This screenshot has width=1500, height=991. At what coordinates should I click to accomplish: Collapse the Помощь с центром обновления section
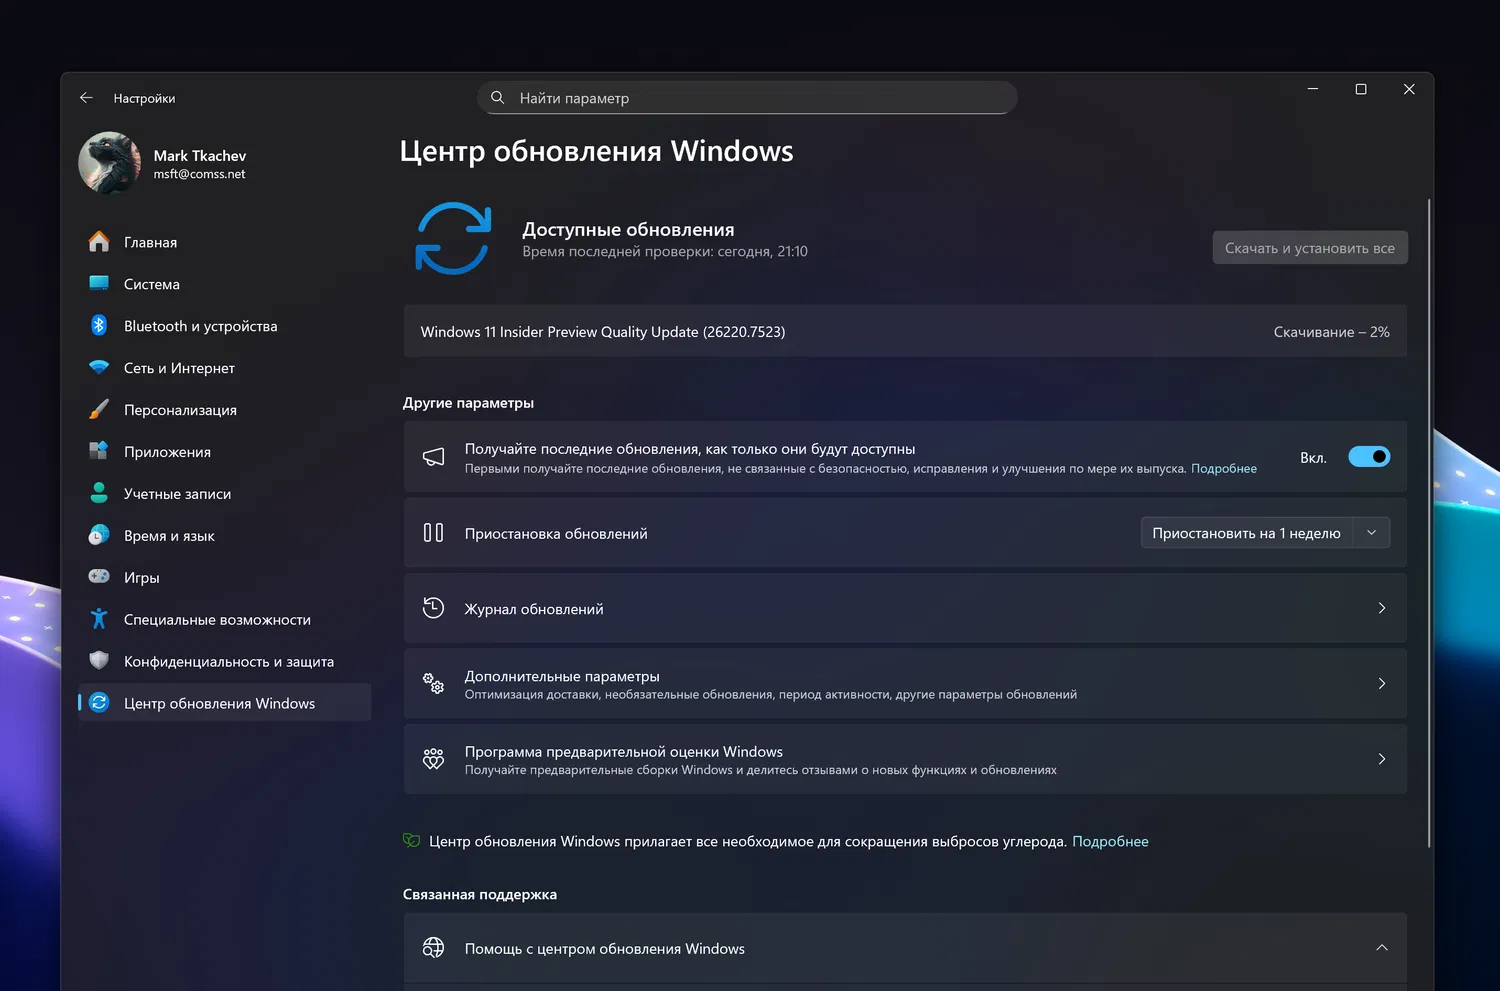tap(1381, 947)
